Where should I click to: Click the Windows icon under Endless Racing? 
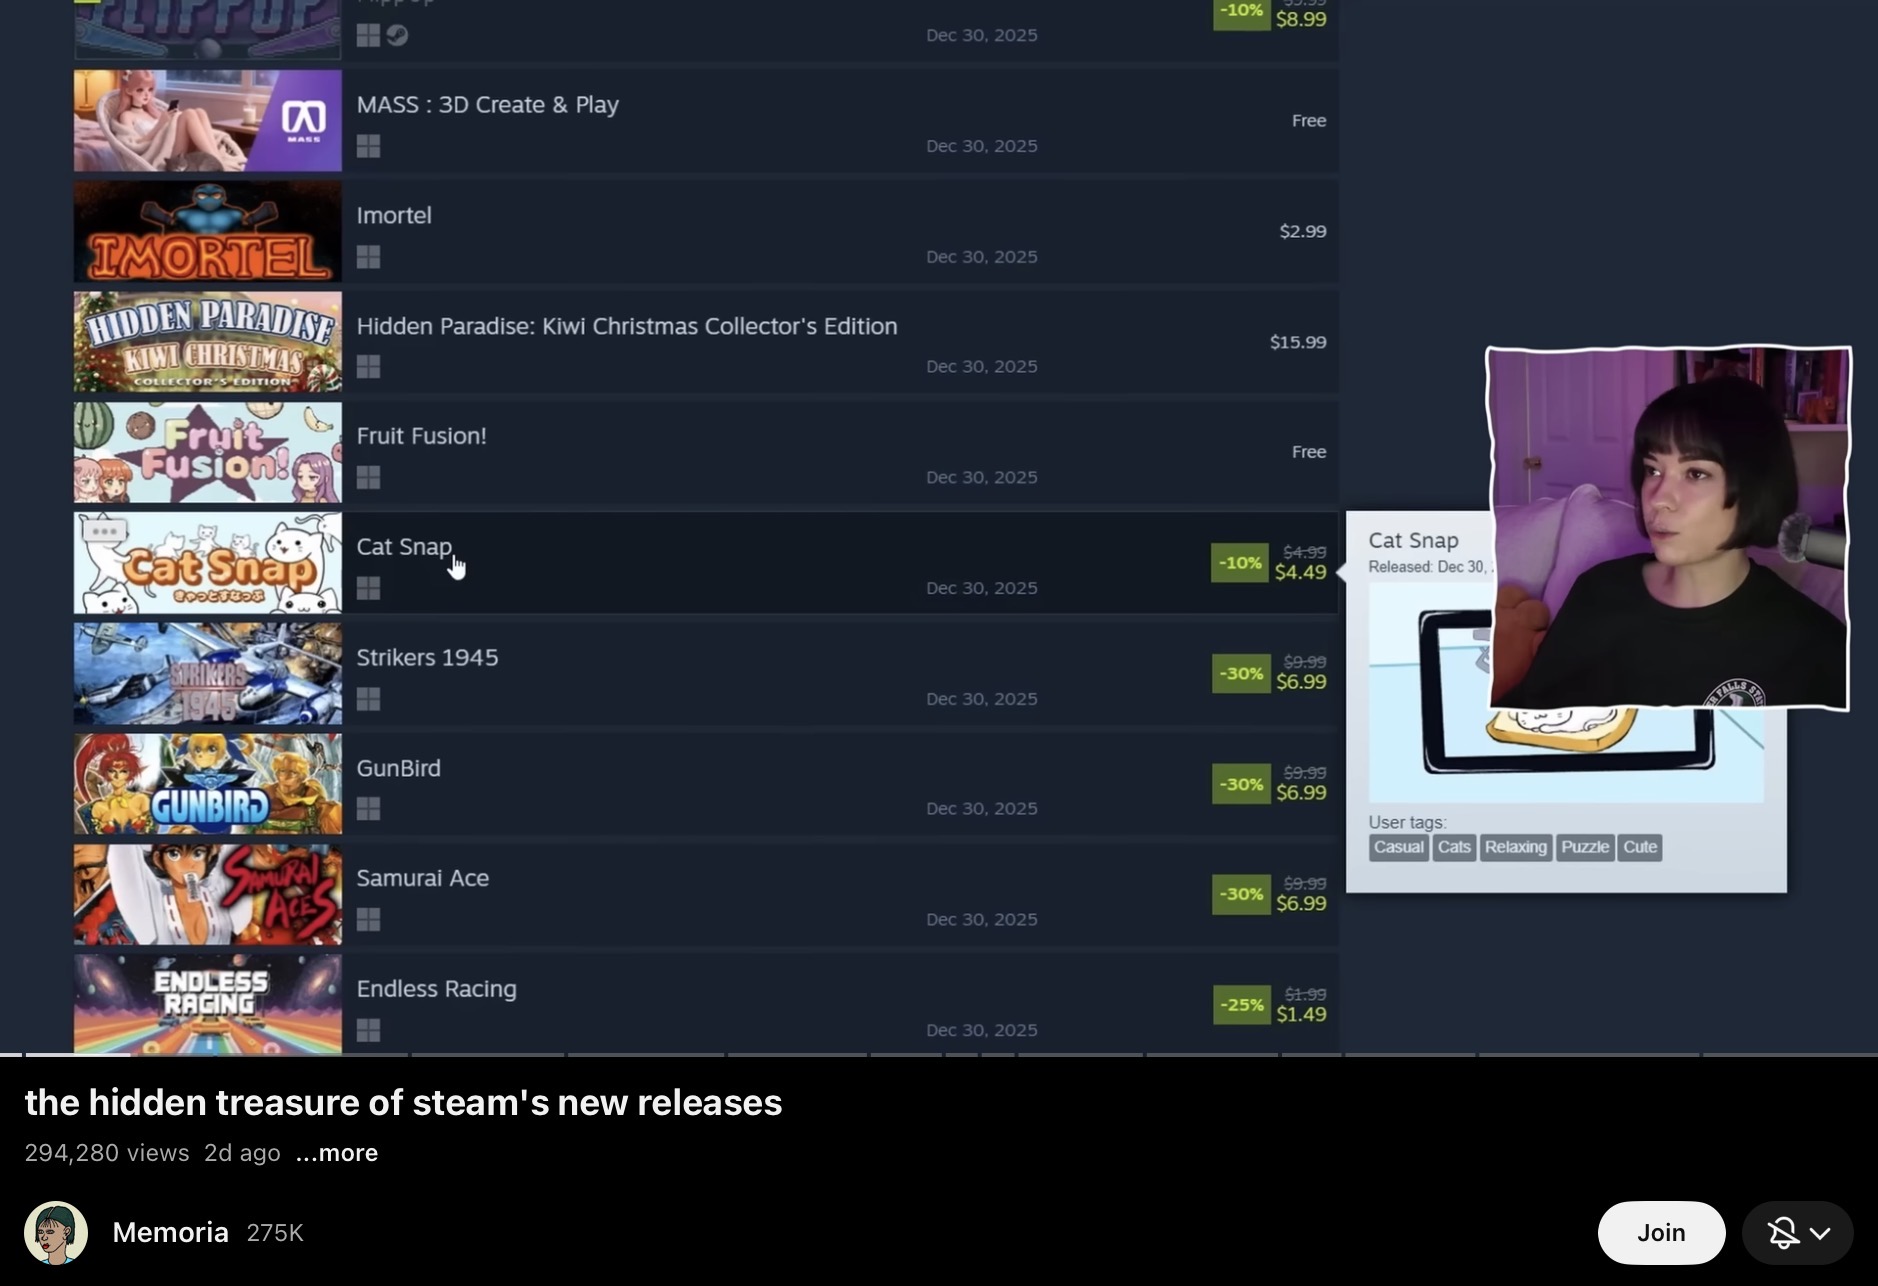(x=368, y=1030)
